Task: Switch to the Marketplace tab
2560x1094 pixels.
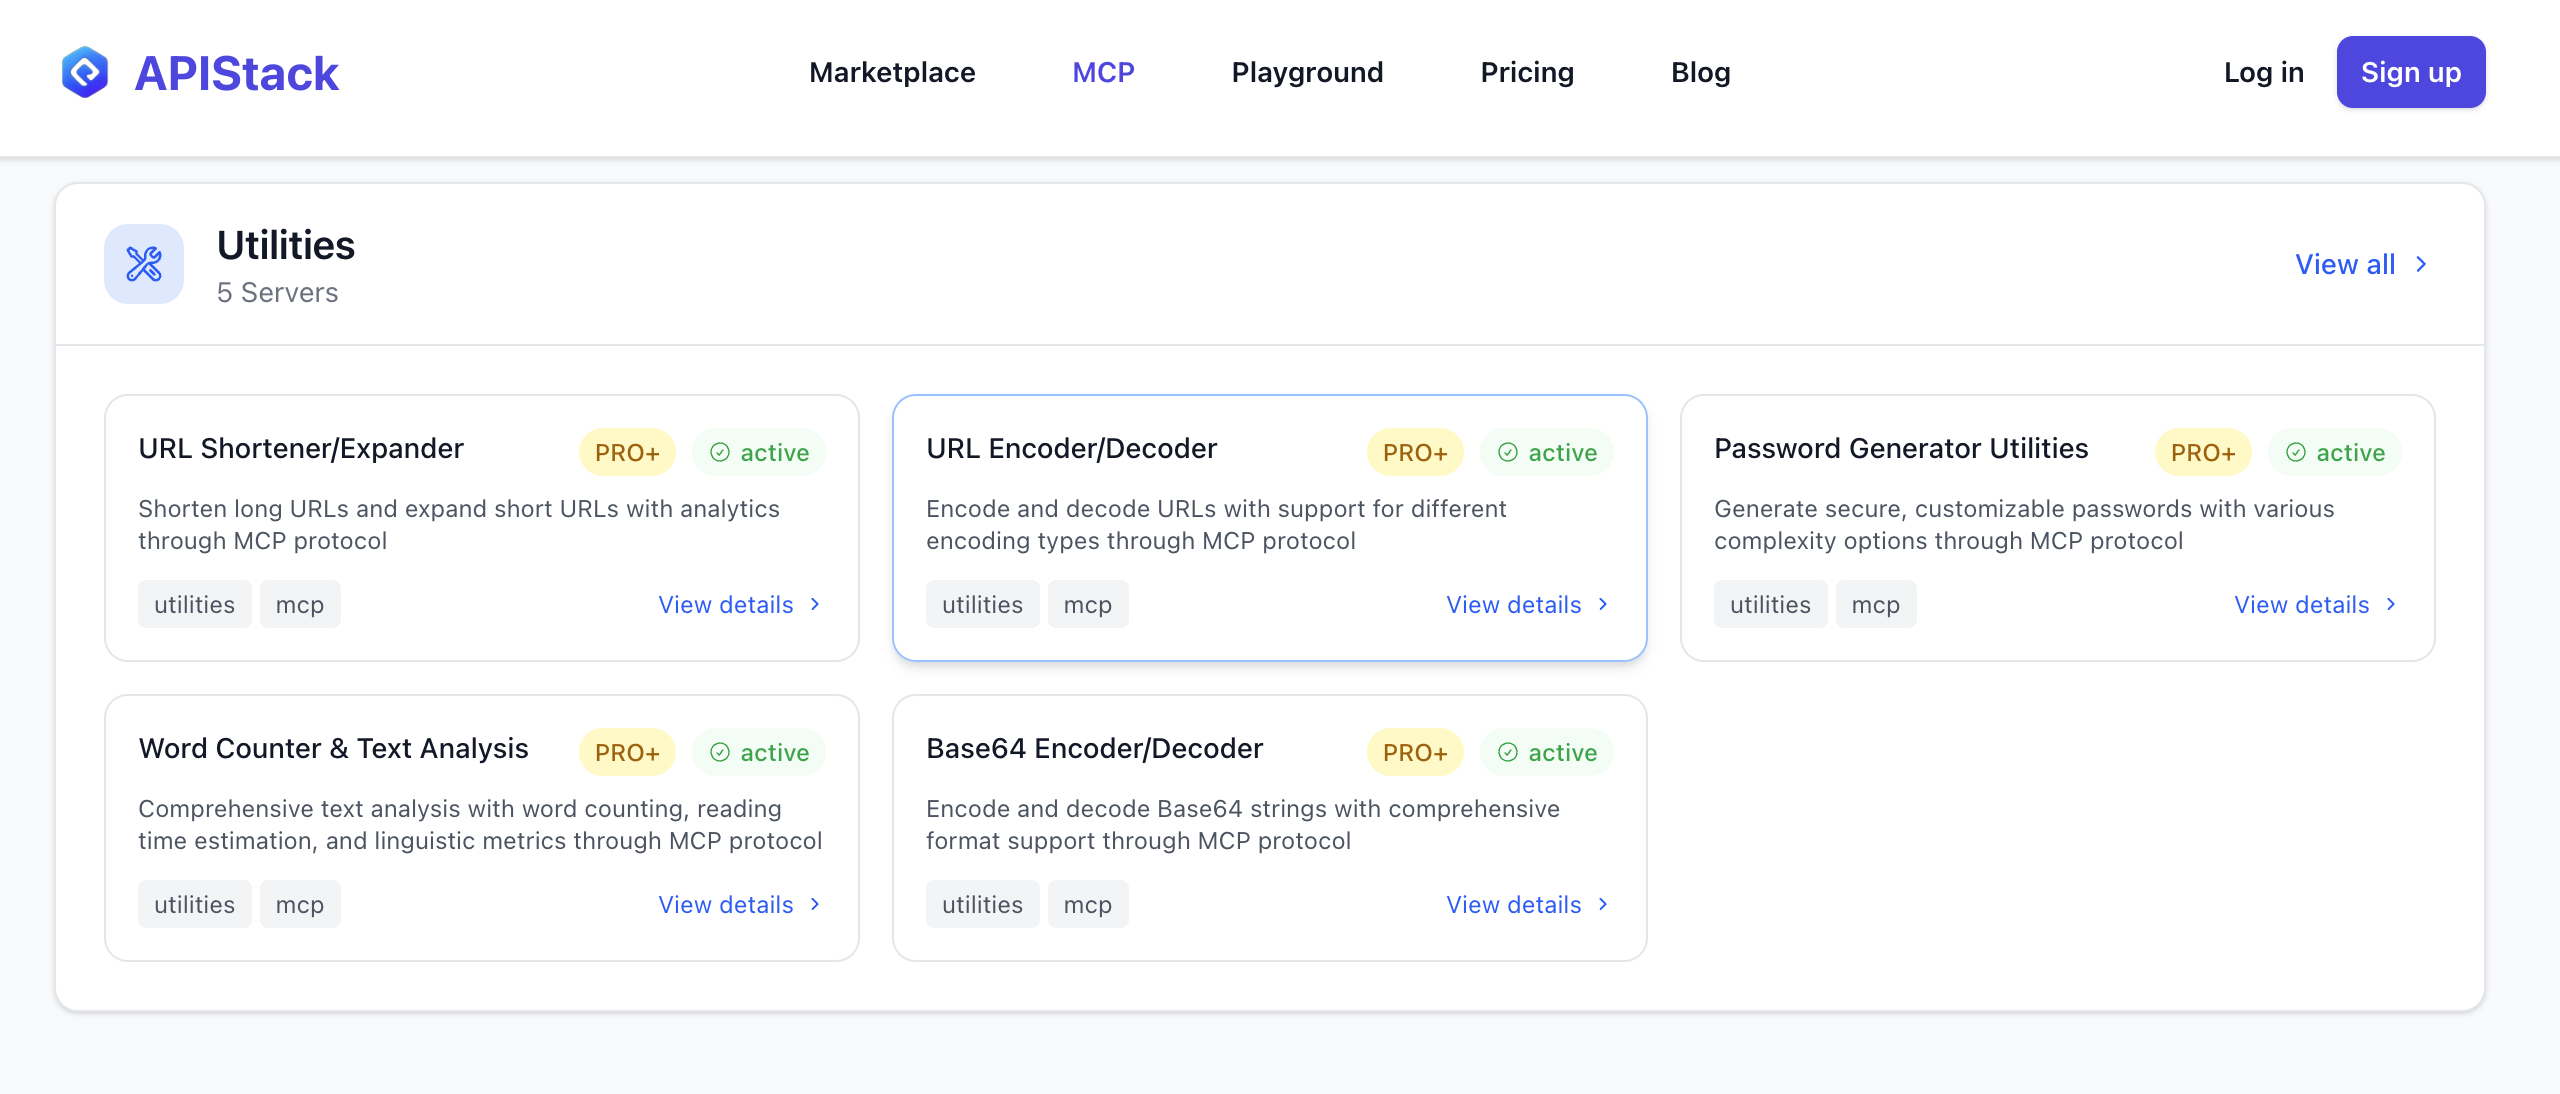Action: pos(893,71)
